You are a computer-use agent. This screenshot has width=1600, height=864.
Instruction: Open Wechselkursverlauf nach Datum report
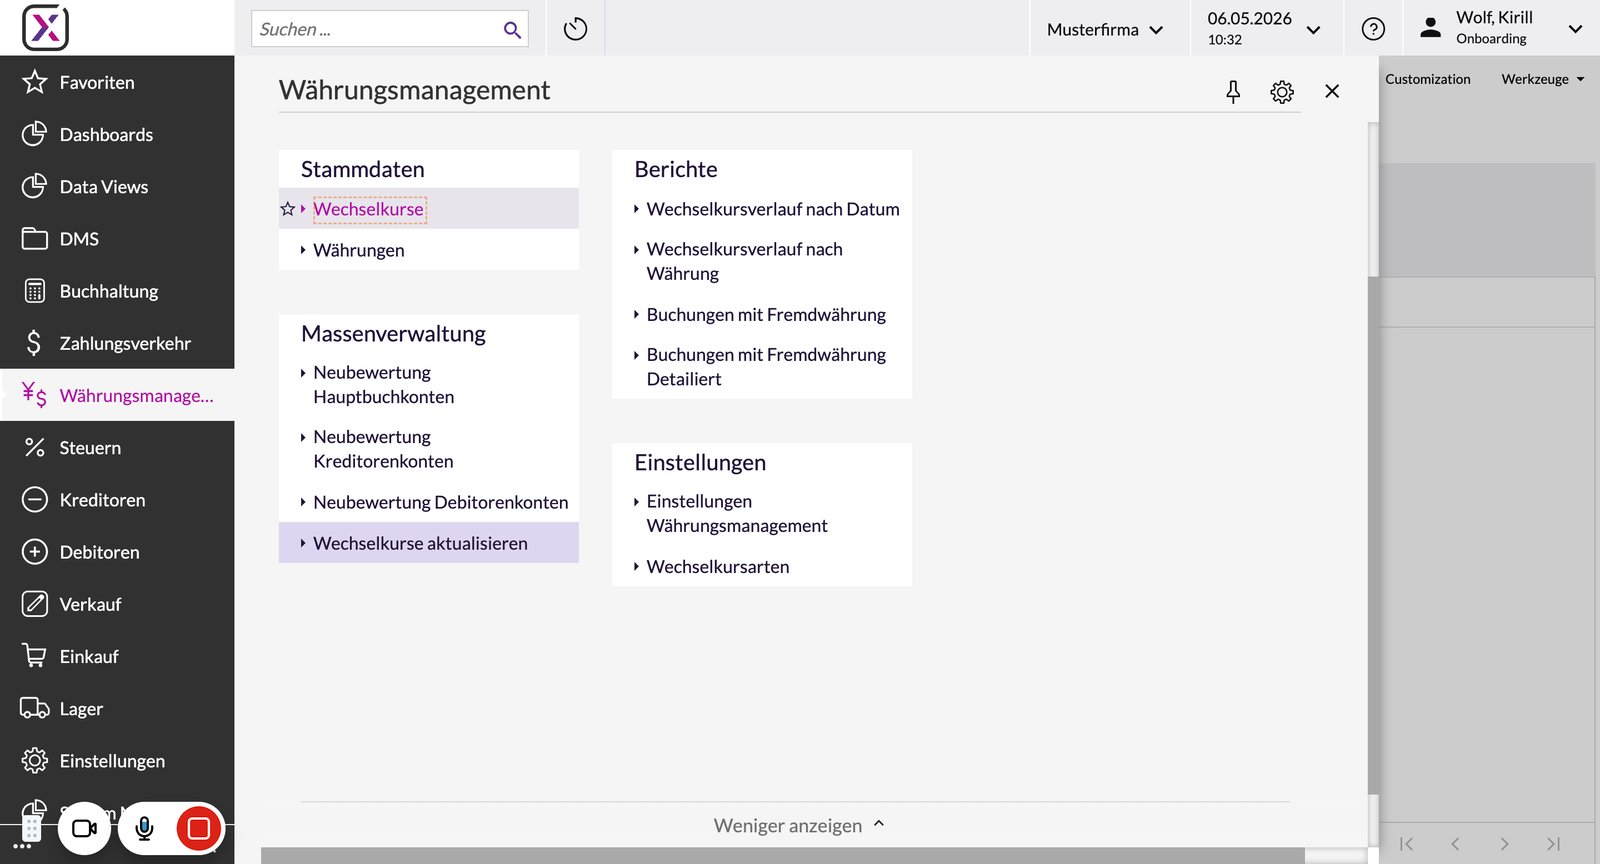click(x=772, y=209)
